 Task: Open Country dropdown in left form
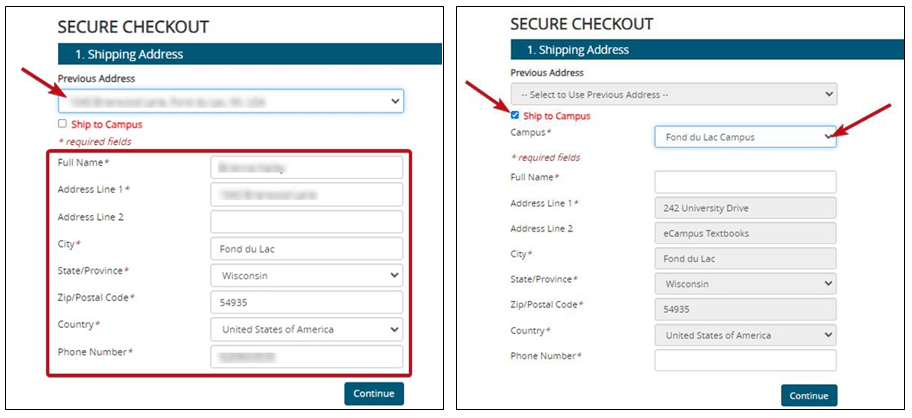(306, 329)
